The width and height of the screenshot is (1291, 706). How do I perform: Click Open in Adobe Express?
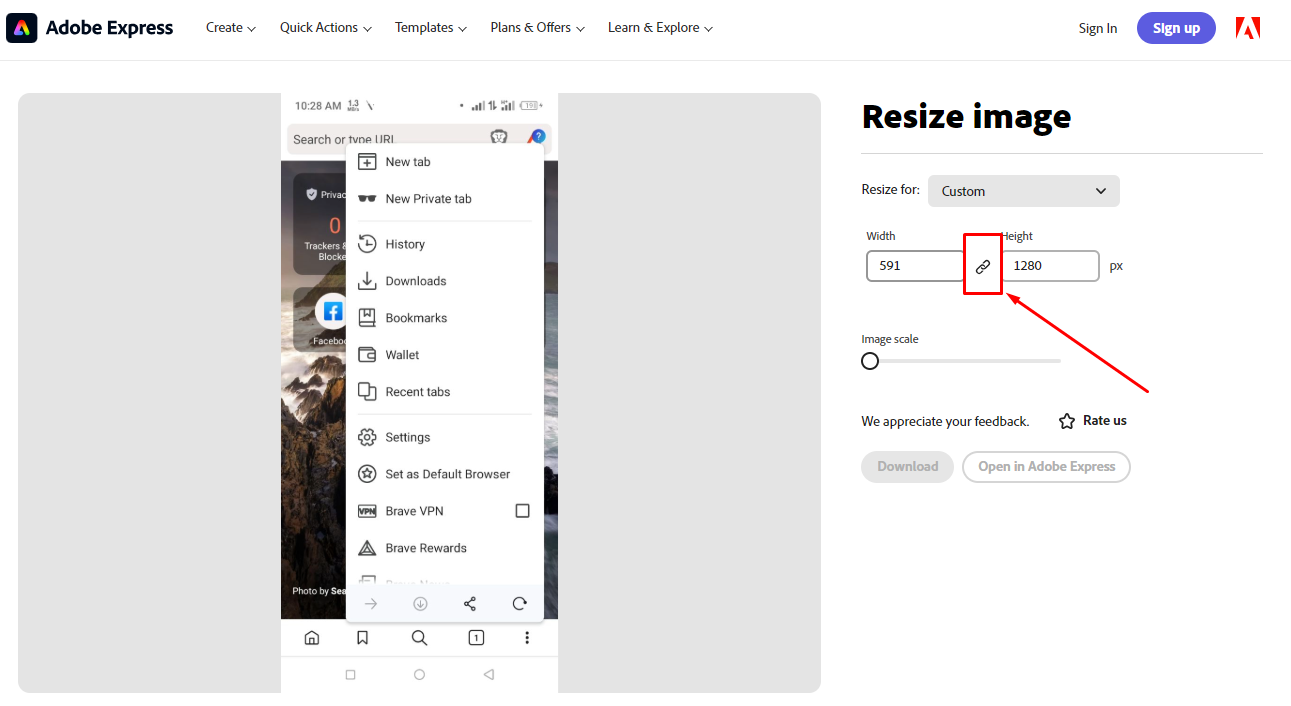[1046, 466]
